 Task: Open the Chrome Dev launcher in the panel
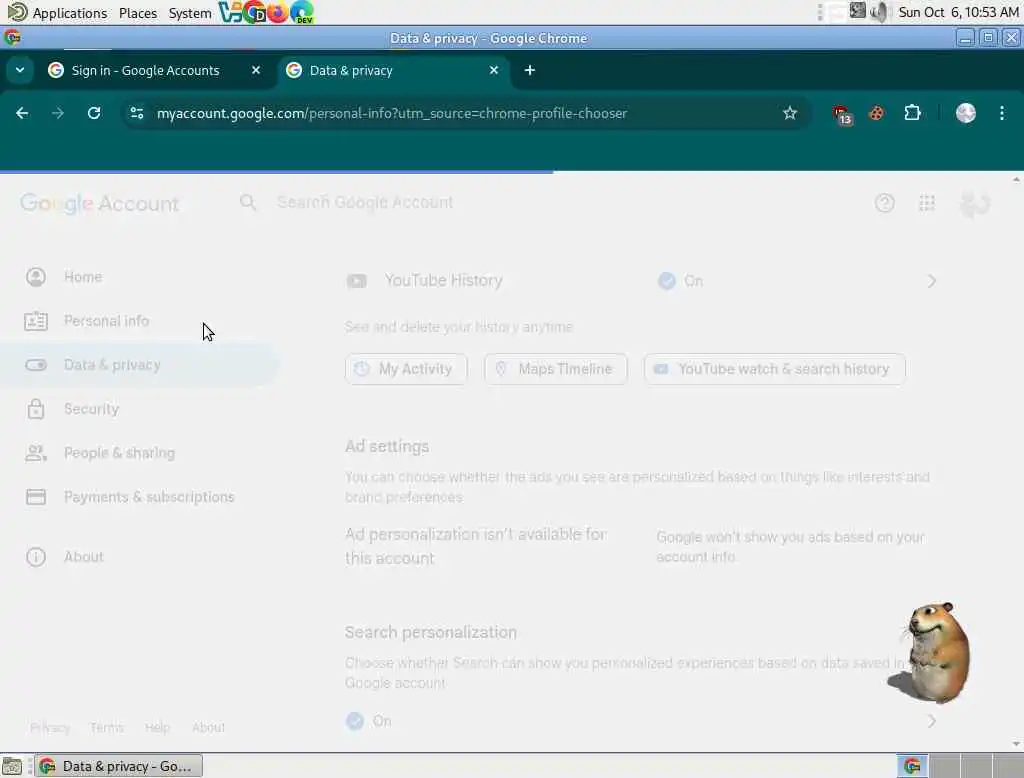[x=255, y=12]
